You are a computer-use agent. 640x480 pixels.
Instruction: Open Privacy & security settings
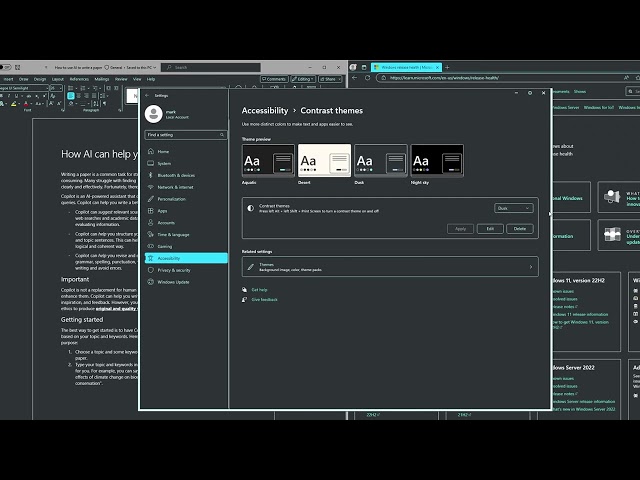186,270
